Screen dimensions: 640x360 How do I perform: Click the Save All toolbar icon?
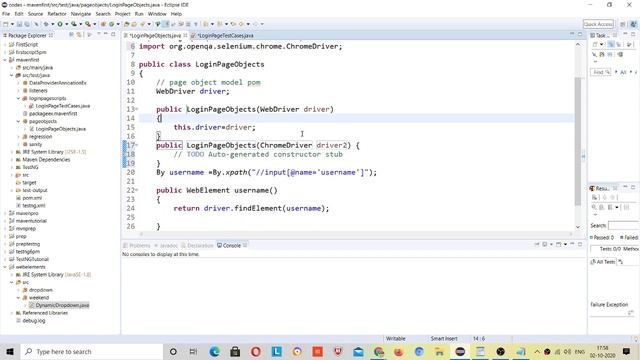[x=27, y=24]
